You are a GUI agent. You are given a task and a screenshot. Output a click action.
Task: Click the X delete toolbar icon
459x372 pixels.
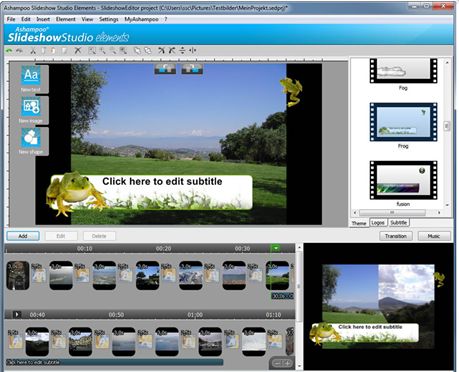pos(78,51)
